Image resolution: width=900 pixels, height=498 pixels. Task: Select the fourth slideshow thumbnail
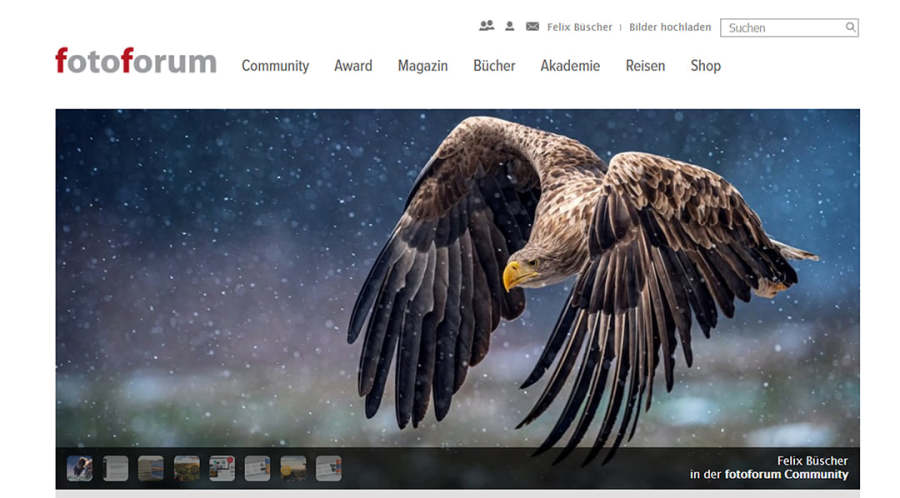(x=186, y=468)
